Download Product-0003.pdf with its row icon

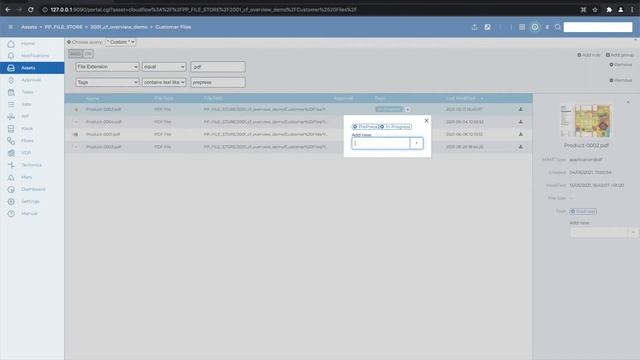520,147
